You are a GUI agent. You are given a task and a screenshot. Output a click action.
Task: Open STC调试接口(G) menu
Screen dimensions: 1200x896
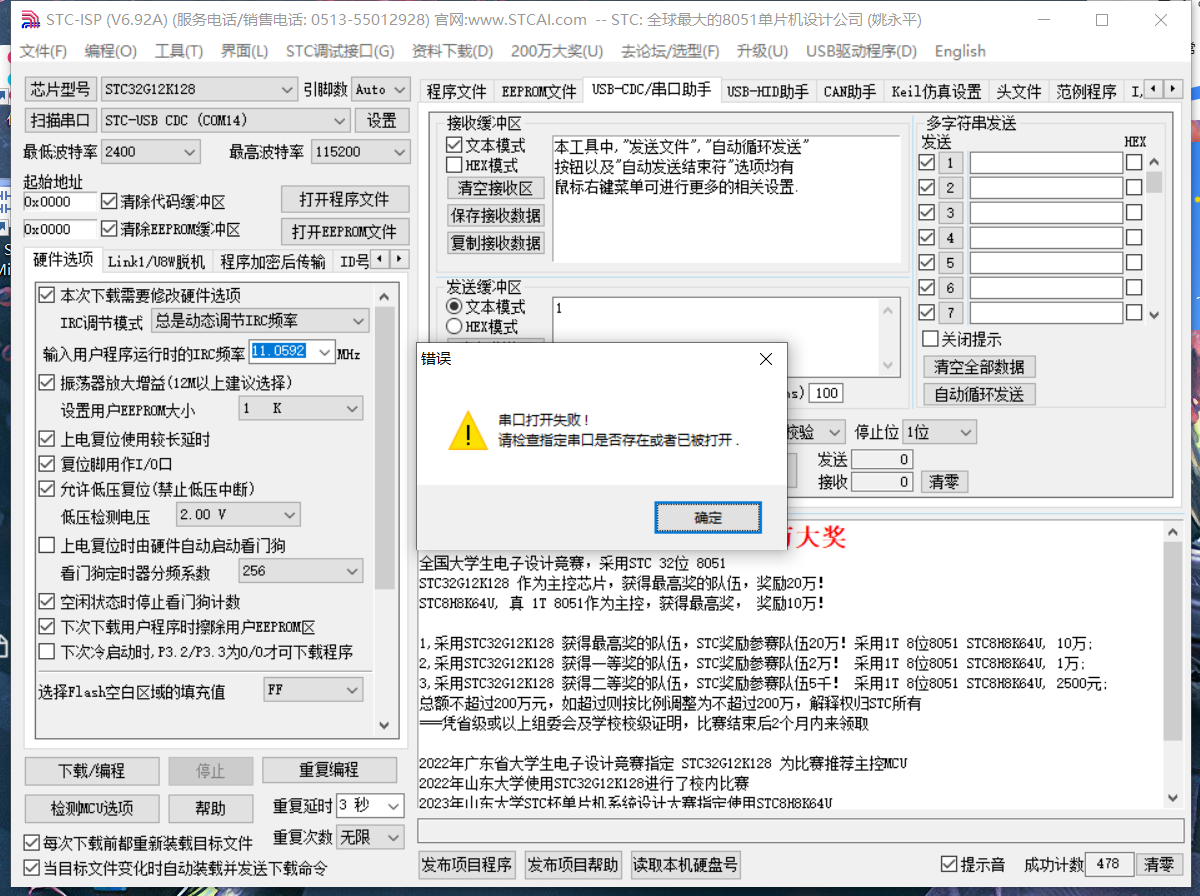(x=340, y=51)
